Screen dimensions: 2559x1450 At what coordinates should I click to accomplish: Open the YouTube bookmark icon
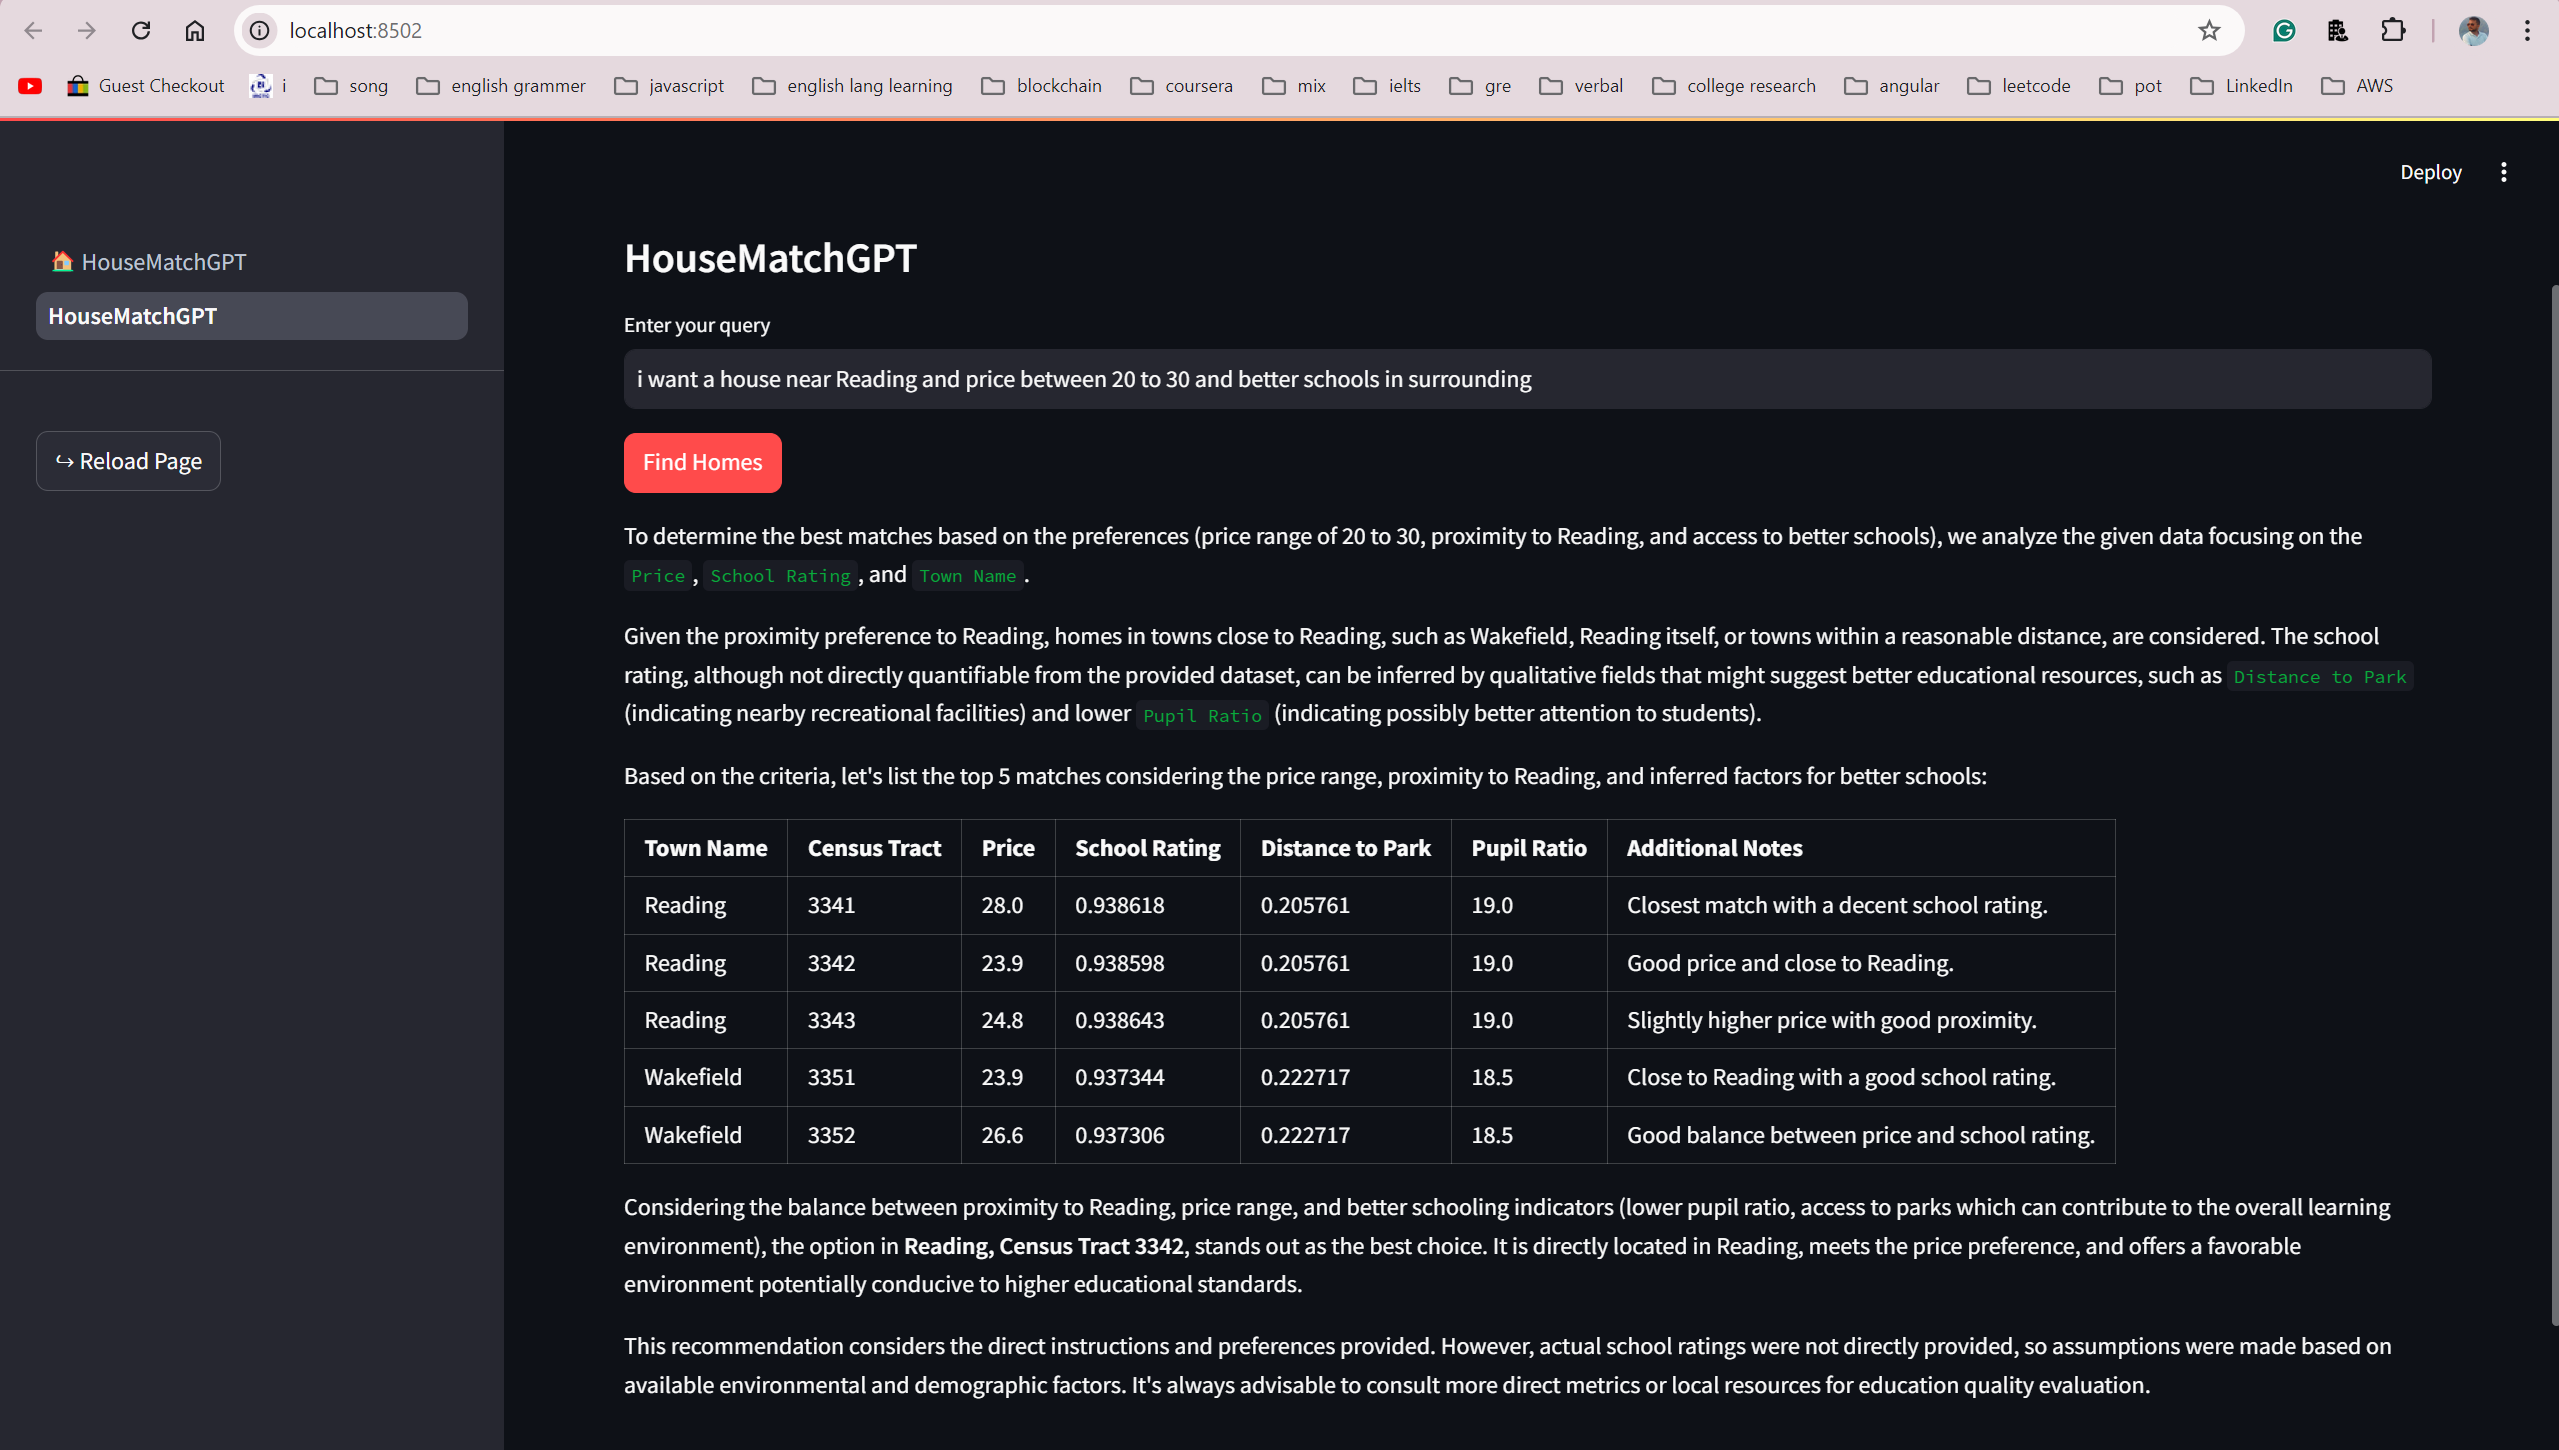pyautogui.click(x=30, y=86)
